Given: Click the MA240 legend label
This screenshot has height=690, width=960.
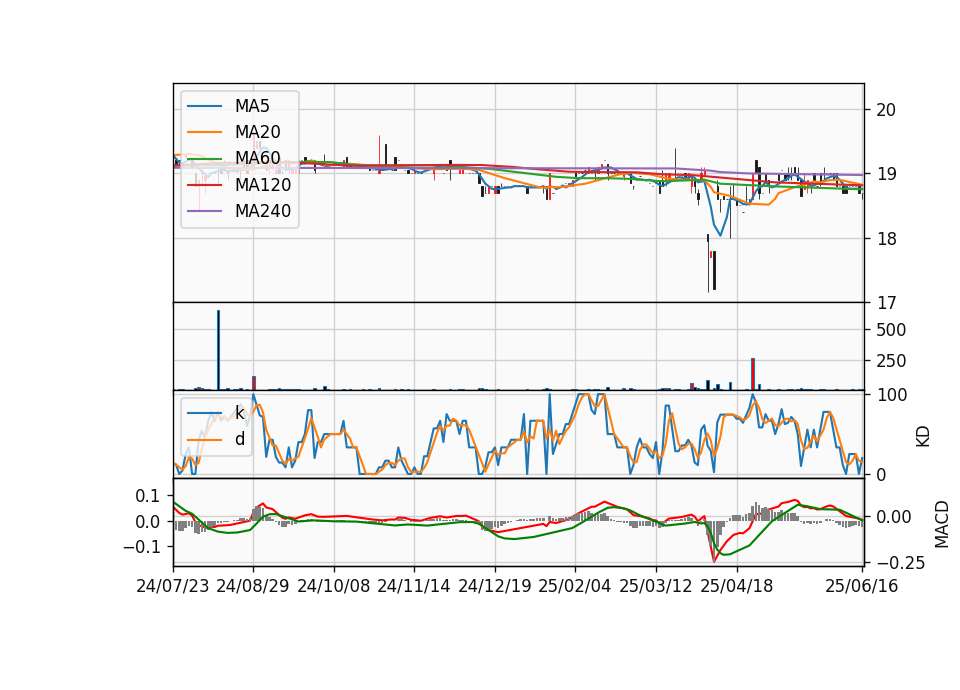Looking at the screenshot, I should 263,211.
